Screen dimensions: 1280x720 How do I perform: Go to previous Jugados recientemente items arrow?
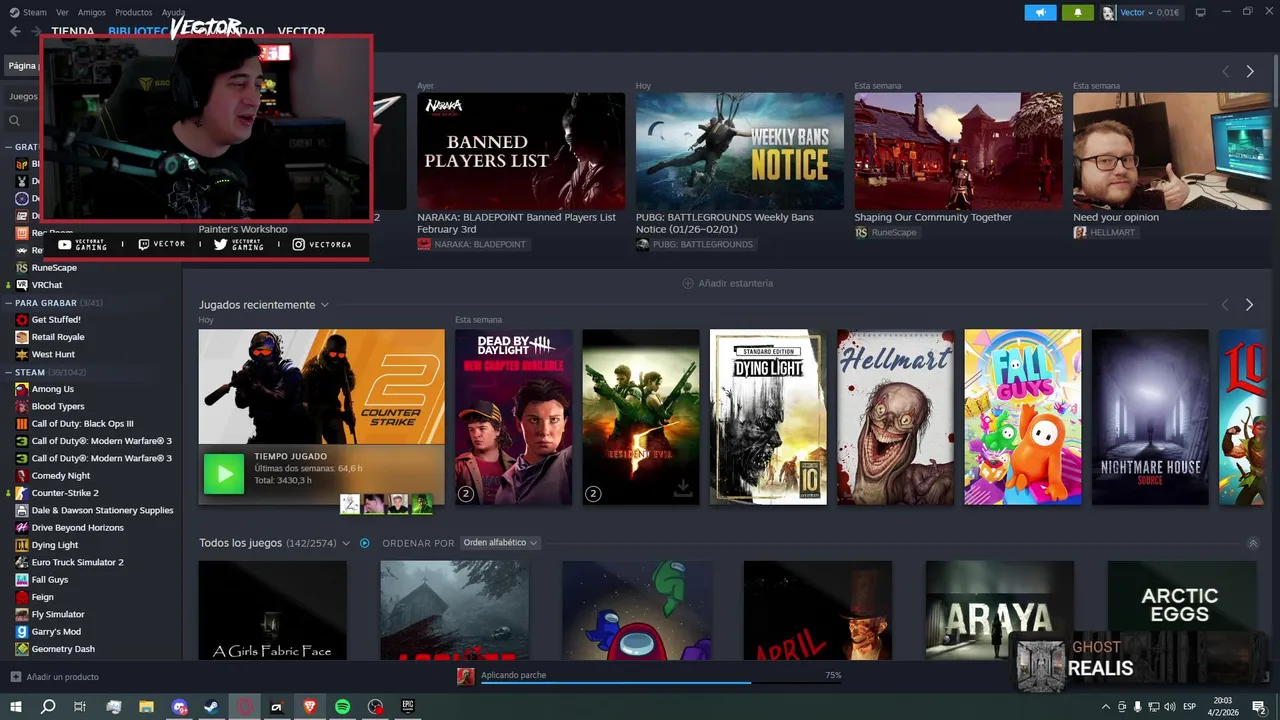(1225, 305)
